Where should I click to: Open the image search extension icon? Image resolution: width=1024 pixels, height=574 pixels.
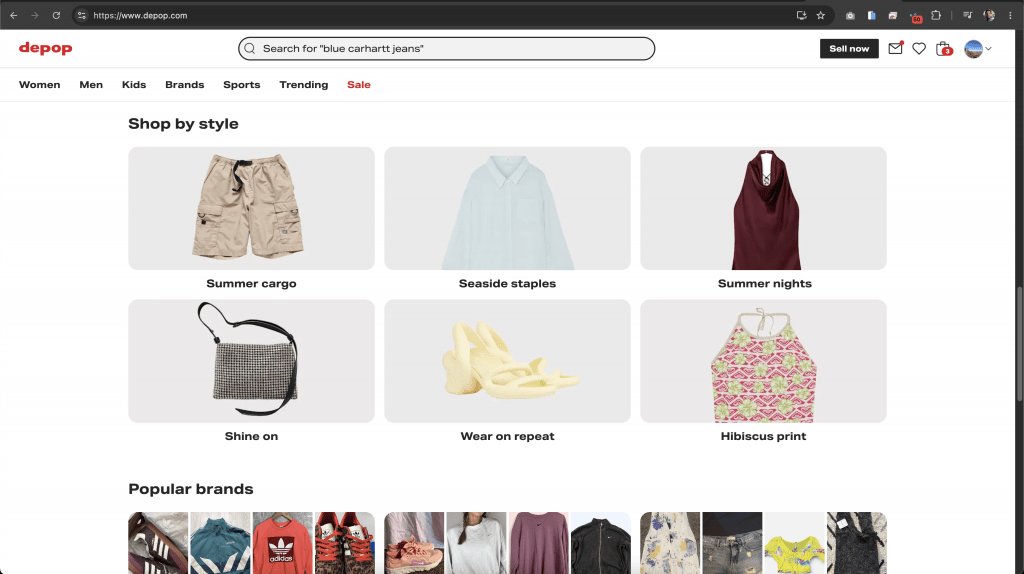tap(893, 15)
